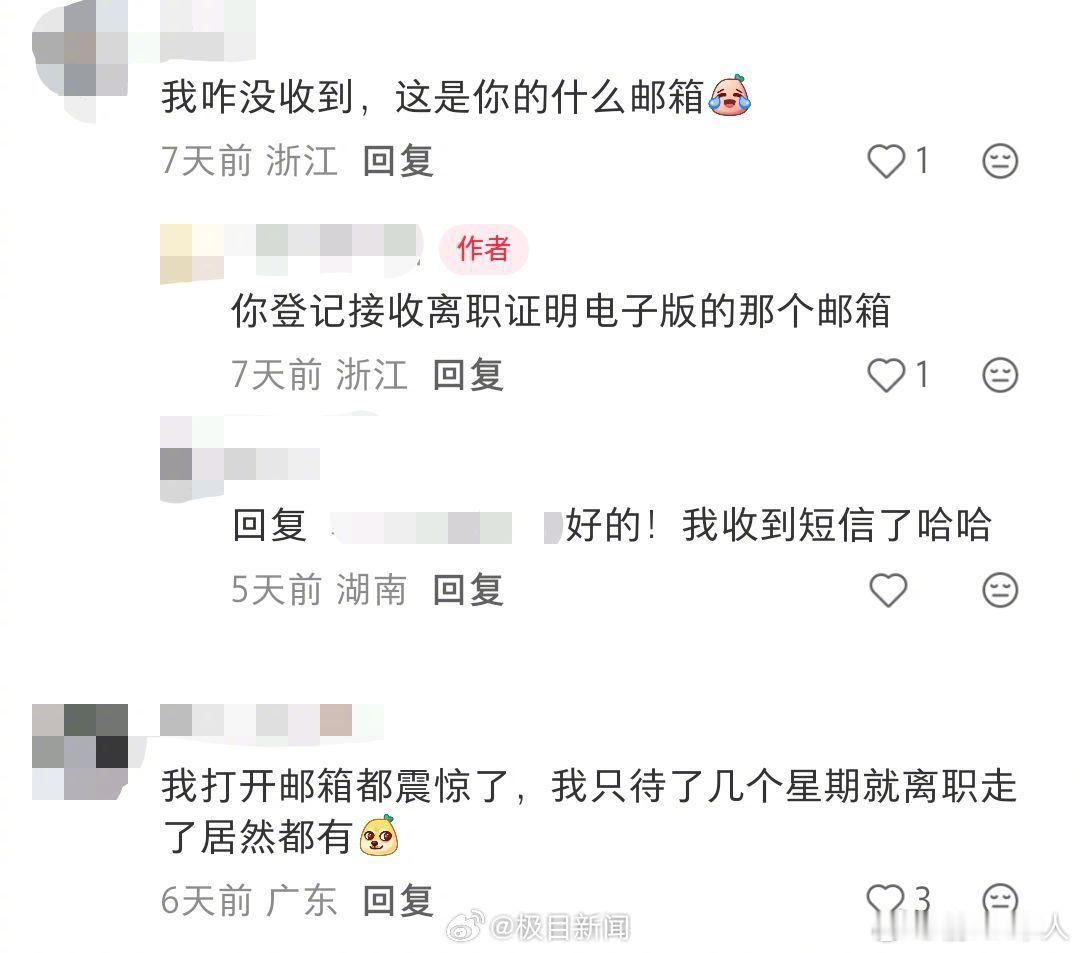Like the first Zhejiang comment with heart icon

(x=886, y=162)
